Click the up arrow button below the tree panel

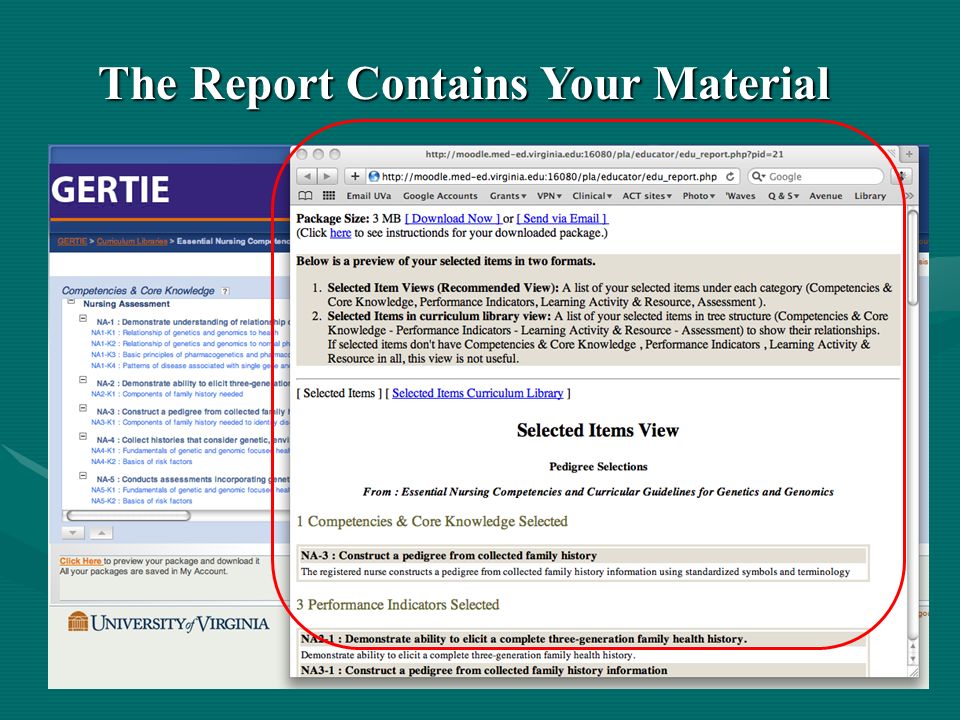[102, 533]
